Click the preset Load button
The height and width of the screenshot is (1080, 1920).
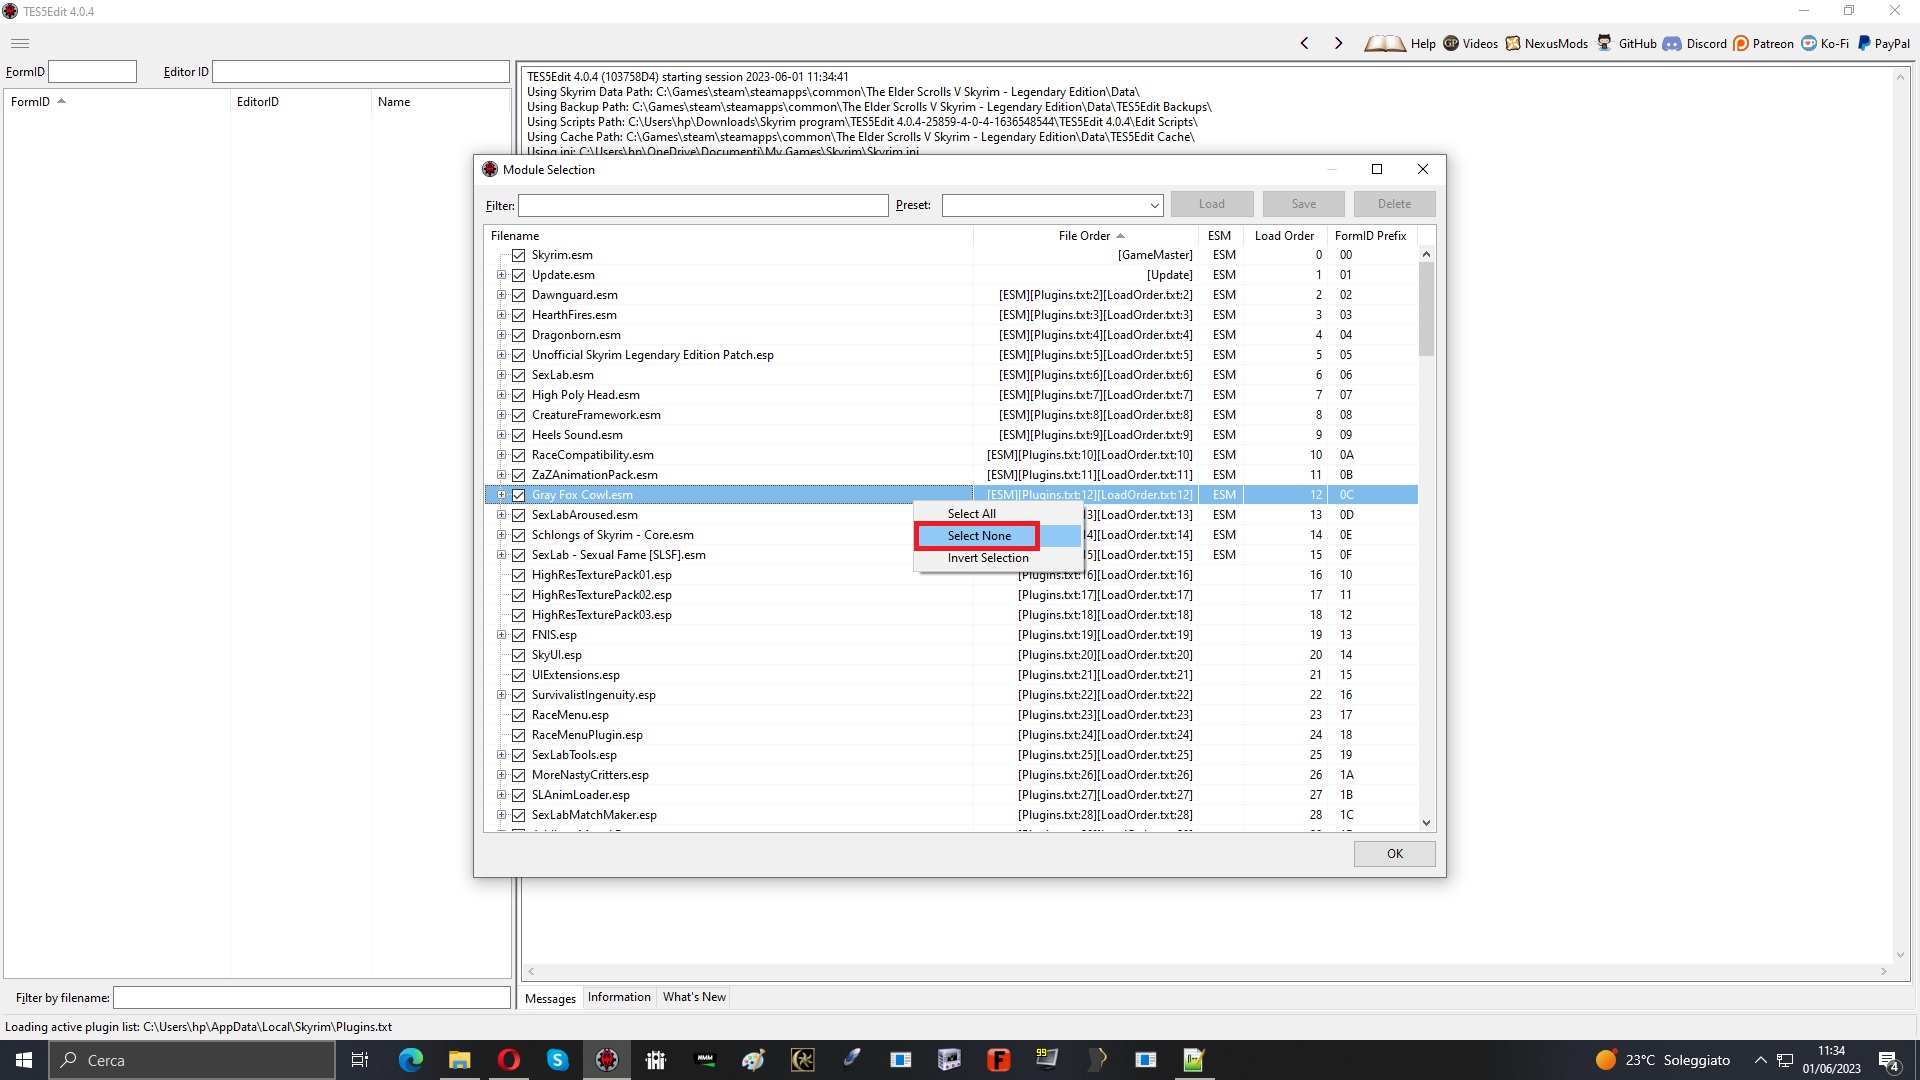(x=1212, y=204)
